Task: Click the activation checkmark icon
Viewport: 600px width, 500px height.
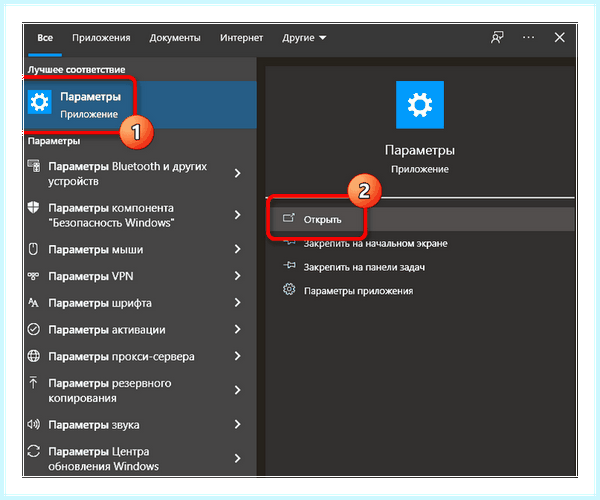Action: [34, 329]
